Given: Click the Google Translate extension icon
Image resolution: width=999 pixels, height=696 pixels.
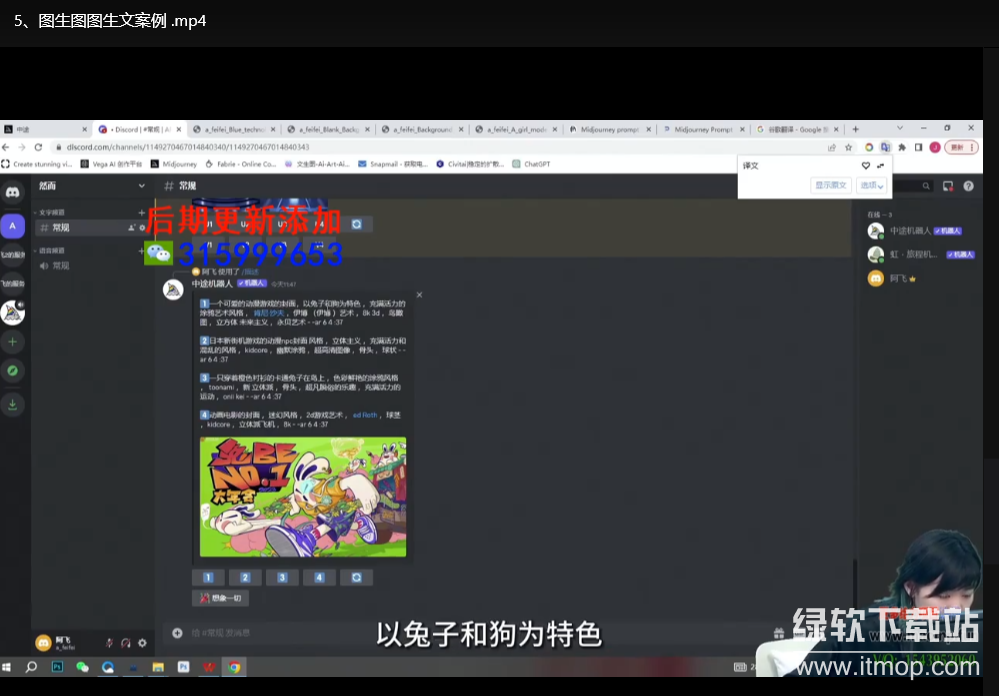Looking at the screenshot, I should tap(886, 147).
